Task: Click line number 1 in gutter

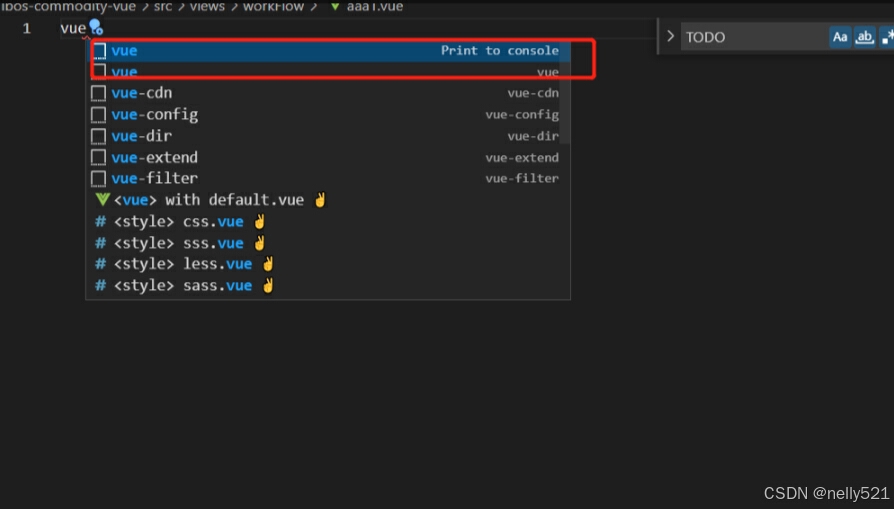Action: pos(27,28)
